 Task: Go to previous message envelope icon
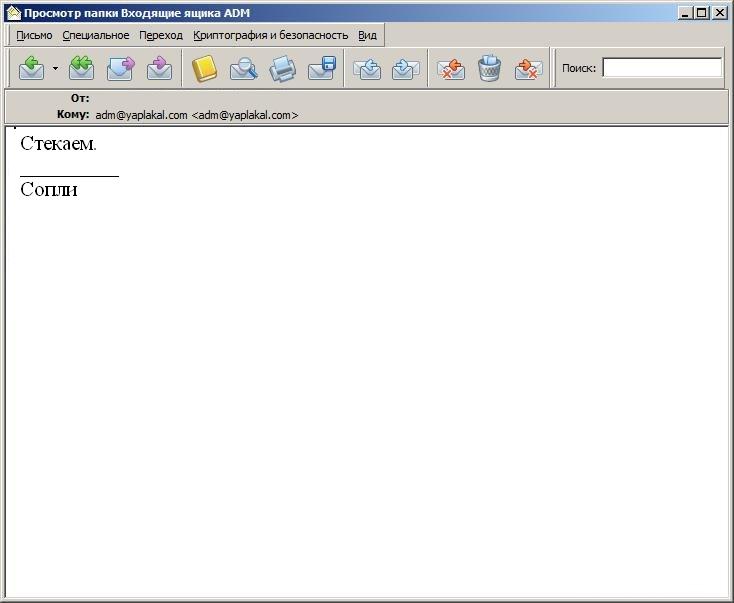click(367, 68)
